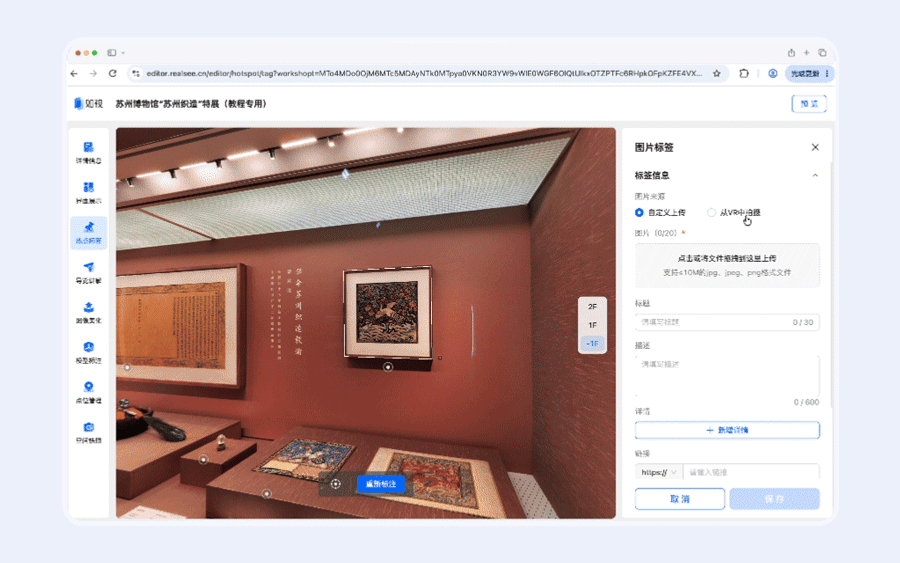
Task: Click the floor hotspot marker near the bottom table
Action: 266,494
